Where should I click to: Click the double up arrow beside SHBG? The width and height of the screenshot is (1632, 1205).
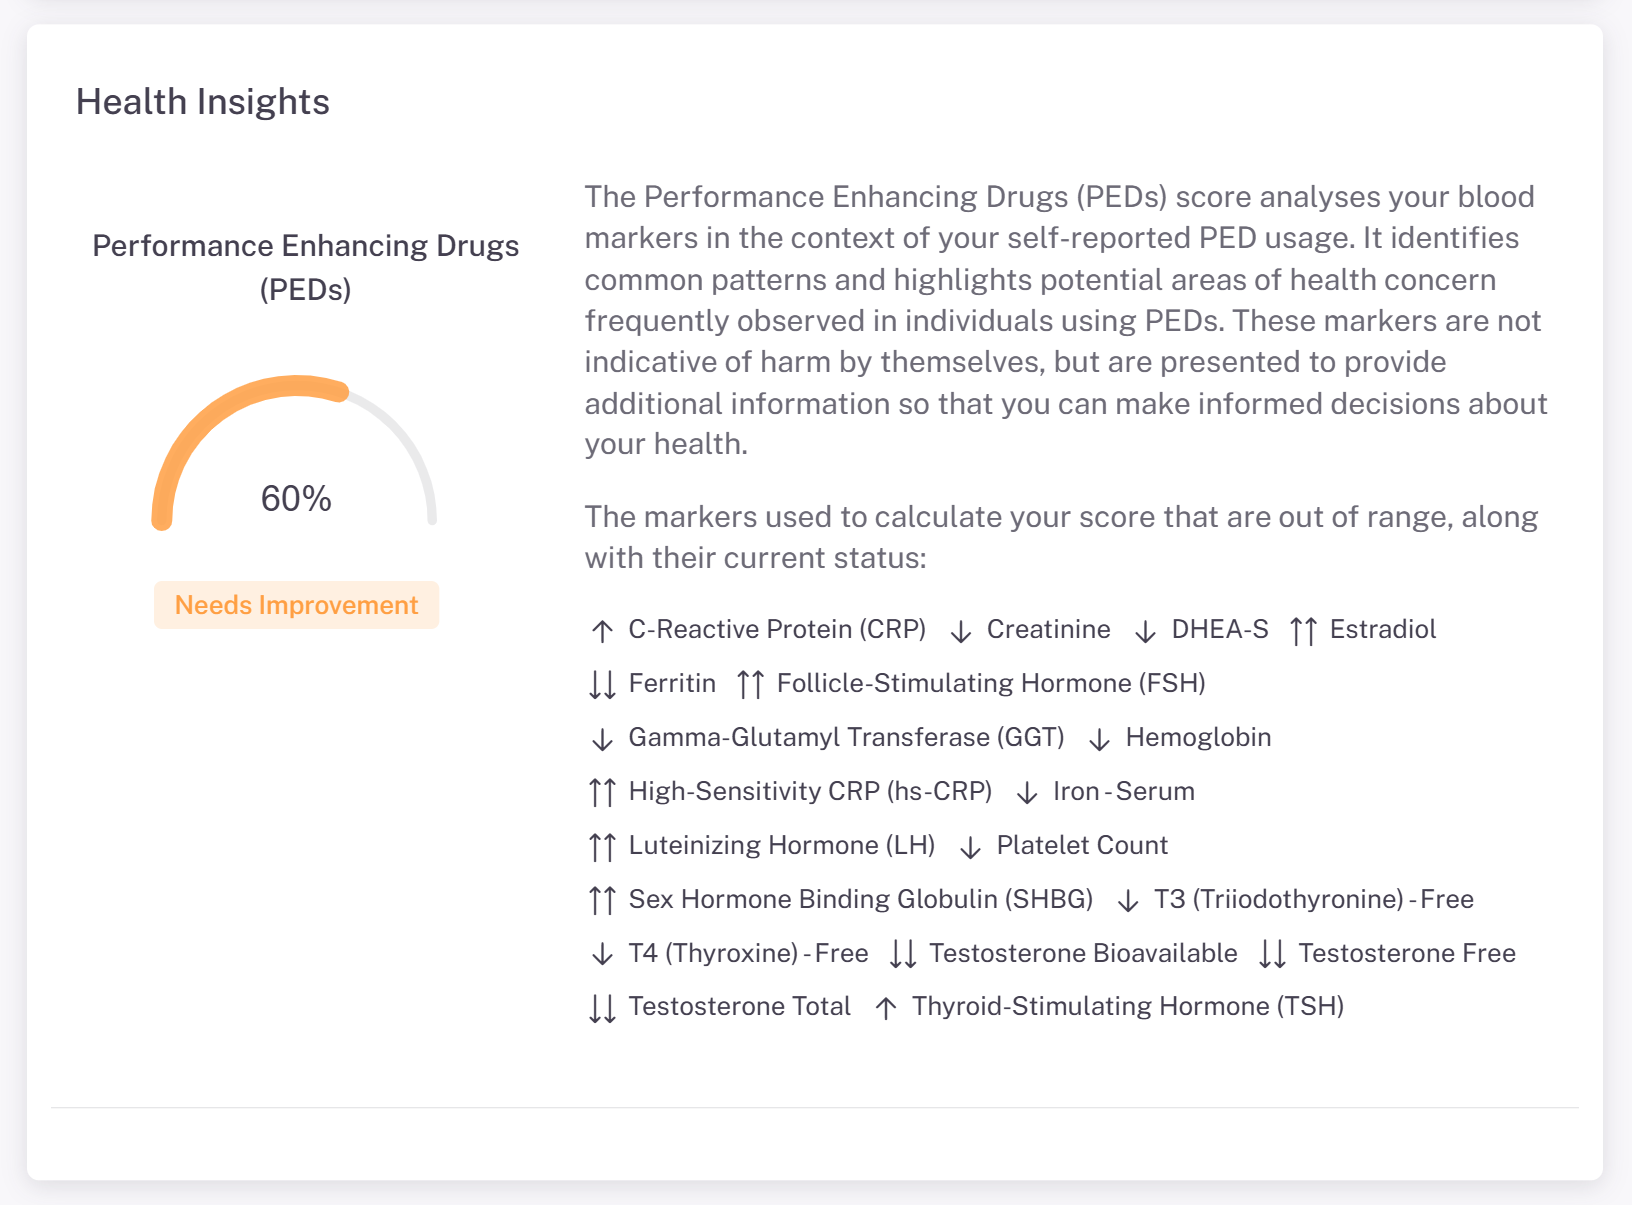[602, 901]
